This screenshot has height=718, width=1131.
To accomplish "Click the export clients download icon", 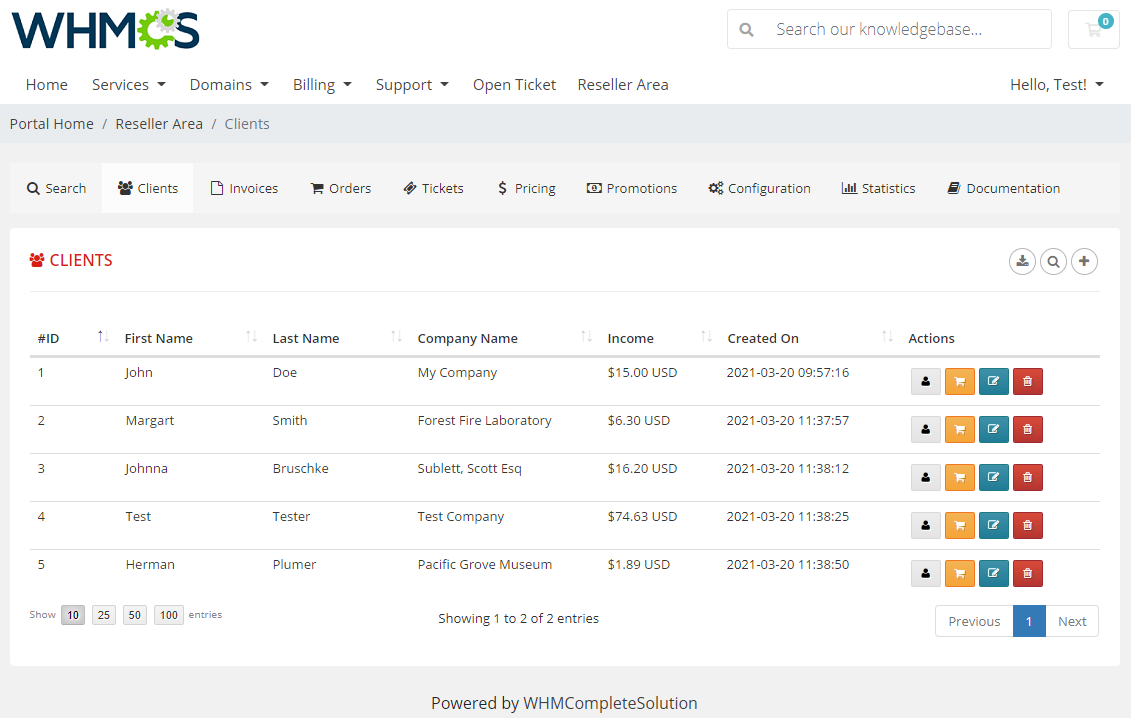I will [x=1022, y=261].
